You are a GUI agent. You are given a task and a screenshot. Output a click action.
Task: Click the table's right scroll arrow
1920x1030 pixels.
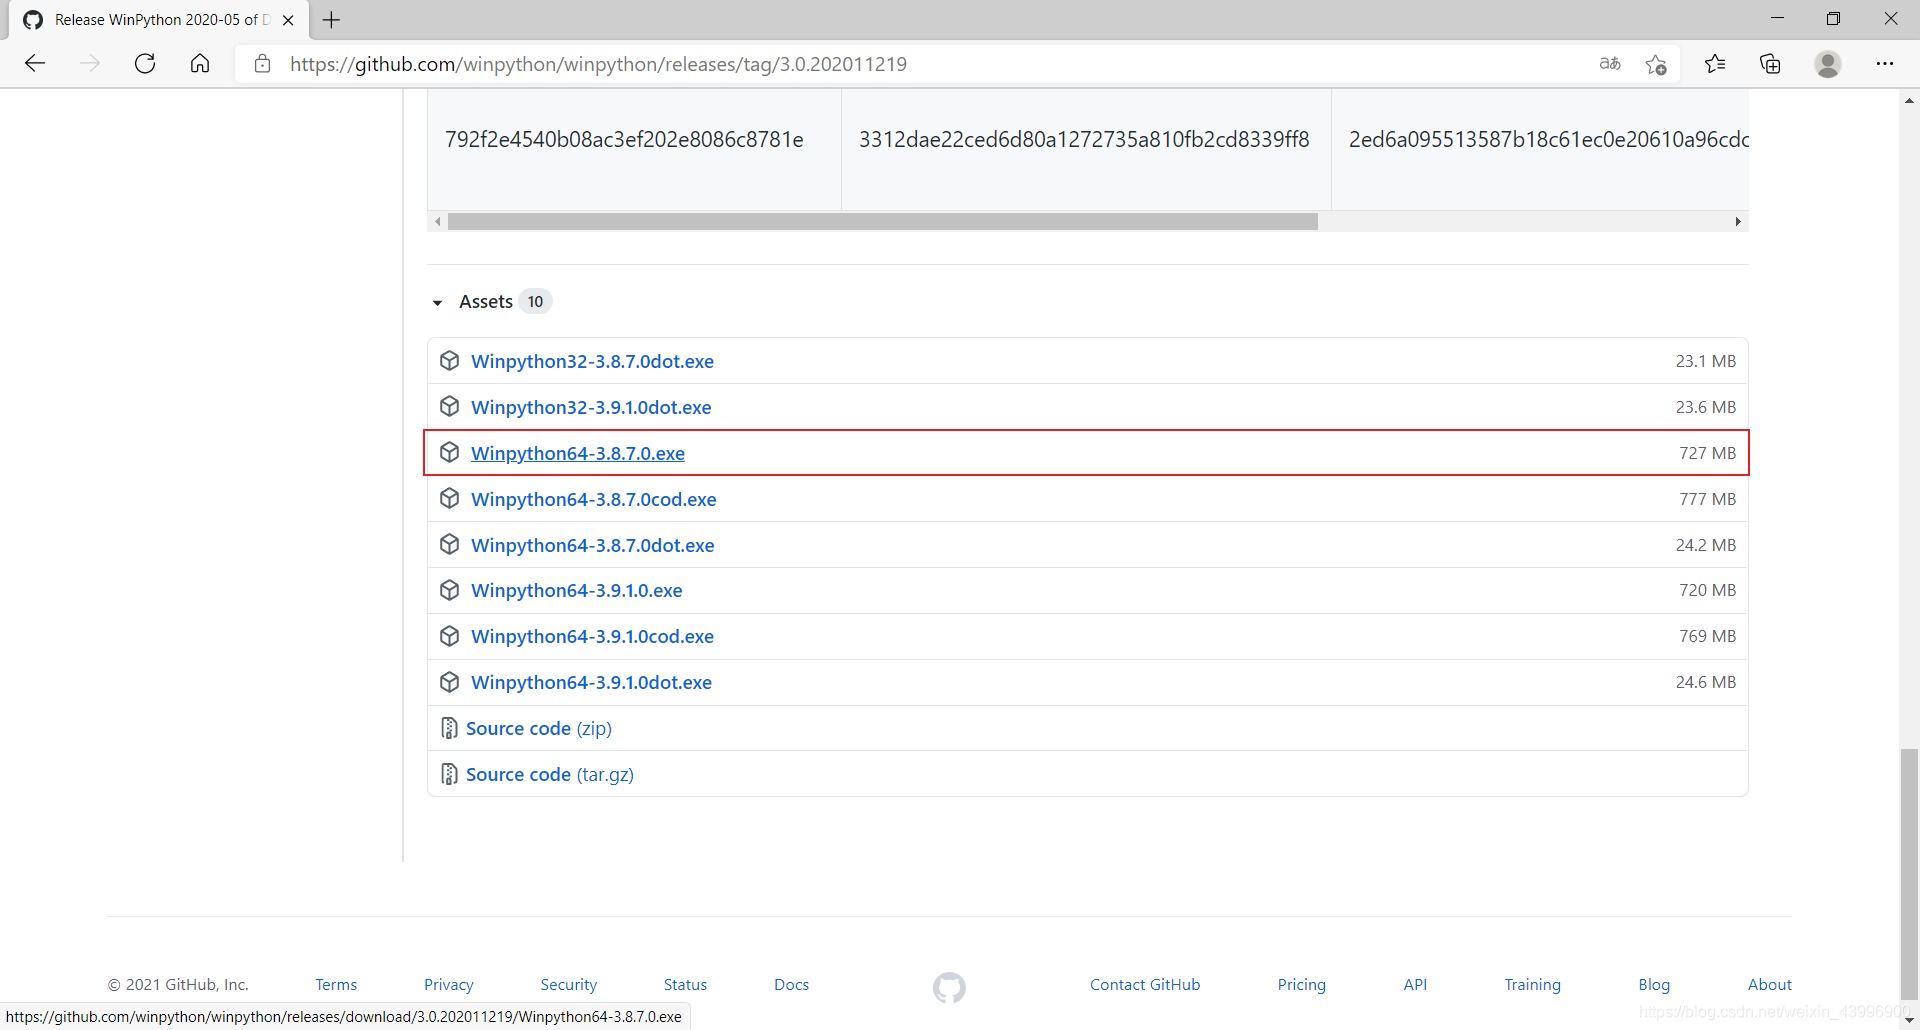[1738, 221]
